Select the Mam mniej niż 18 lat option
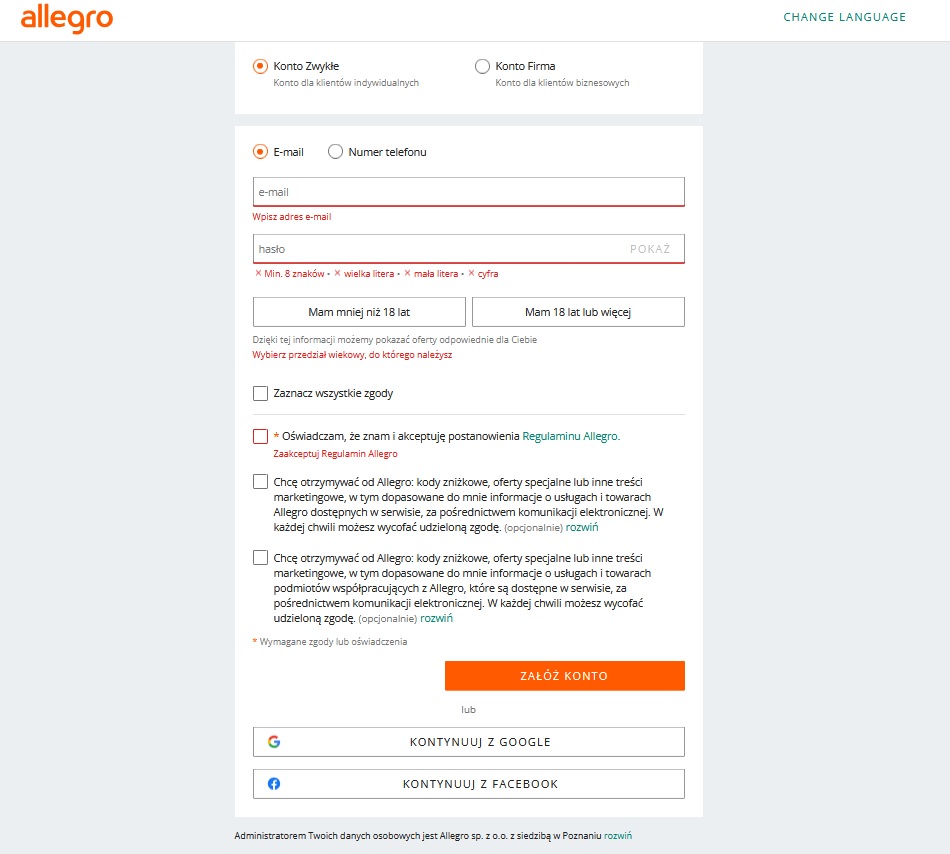 click(359, 312)
